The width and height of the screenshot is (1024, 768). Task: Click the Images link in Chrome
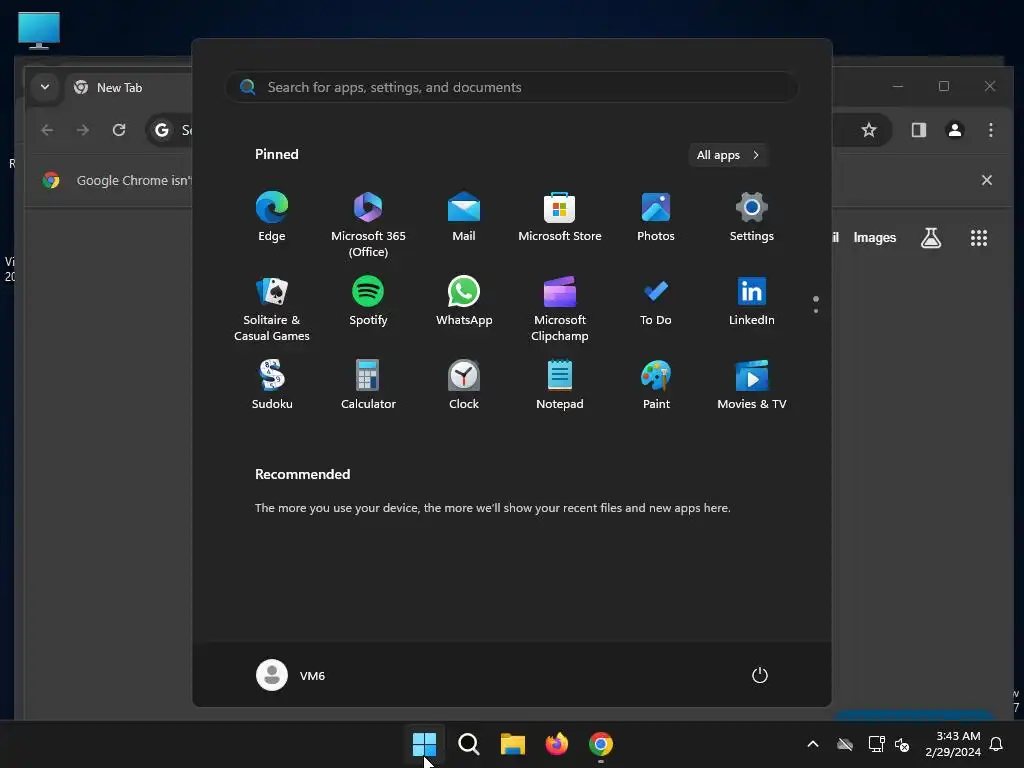tap(874, 238)
